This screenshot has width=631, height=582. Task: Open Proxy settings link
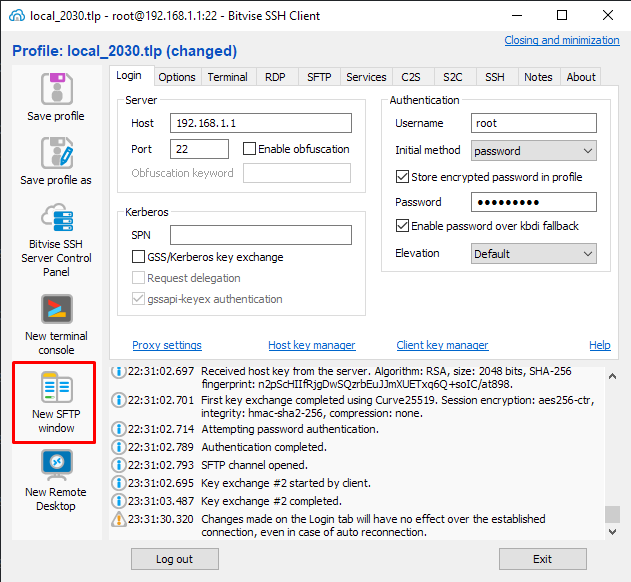[167, 345]
